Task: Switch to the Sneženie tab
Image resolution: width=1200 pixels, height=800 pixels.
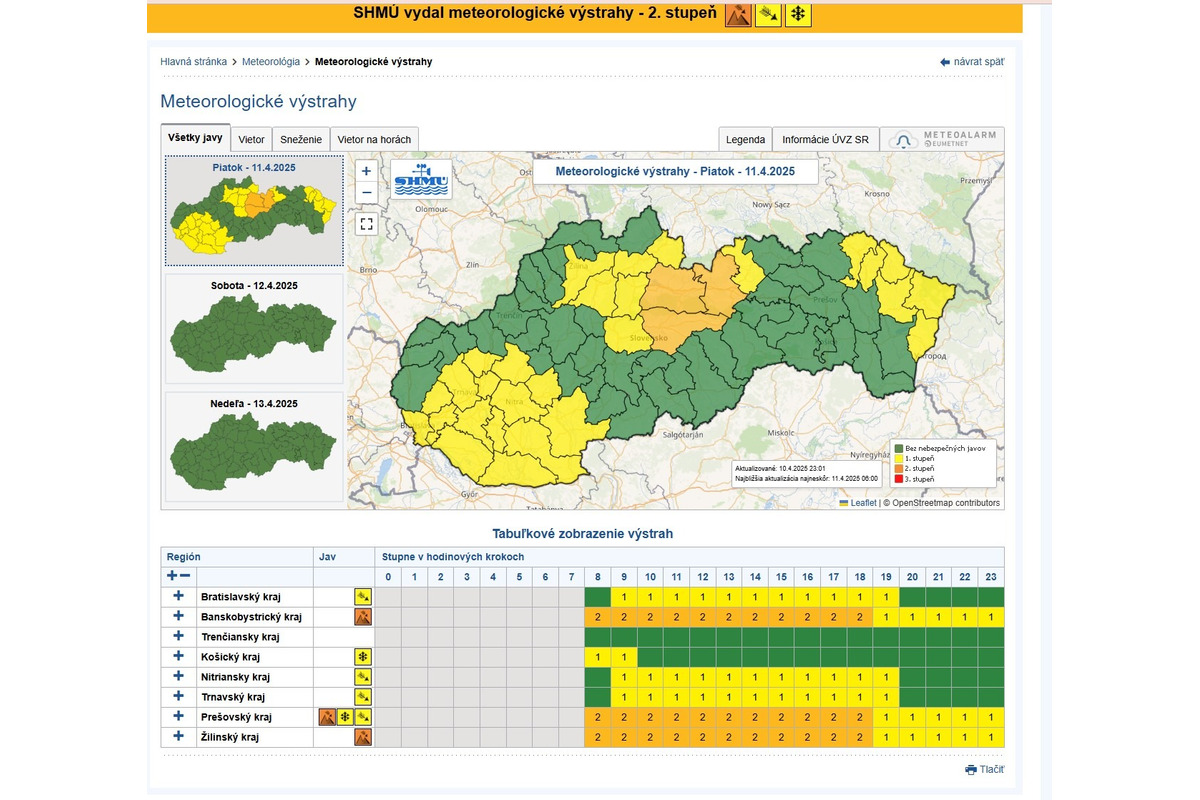Action: tap(301, 140)
